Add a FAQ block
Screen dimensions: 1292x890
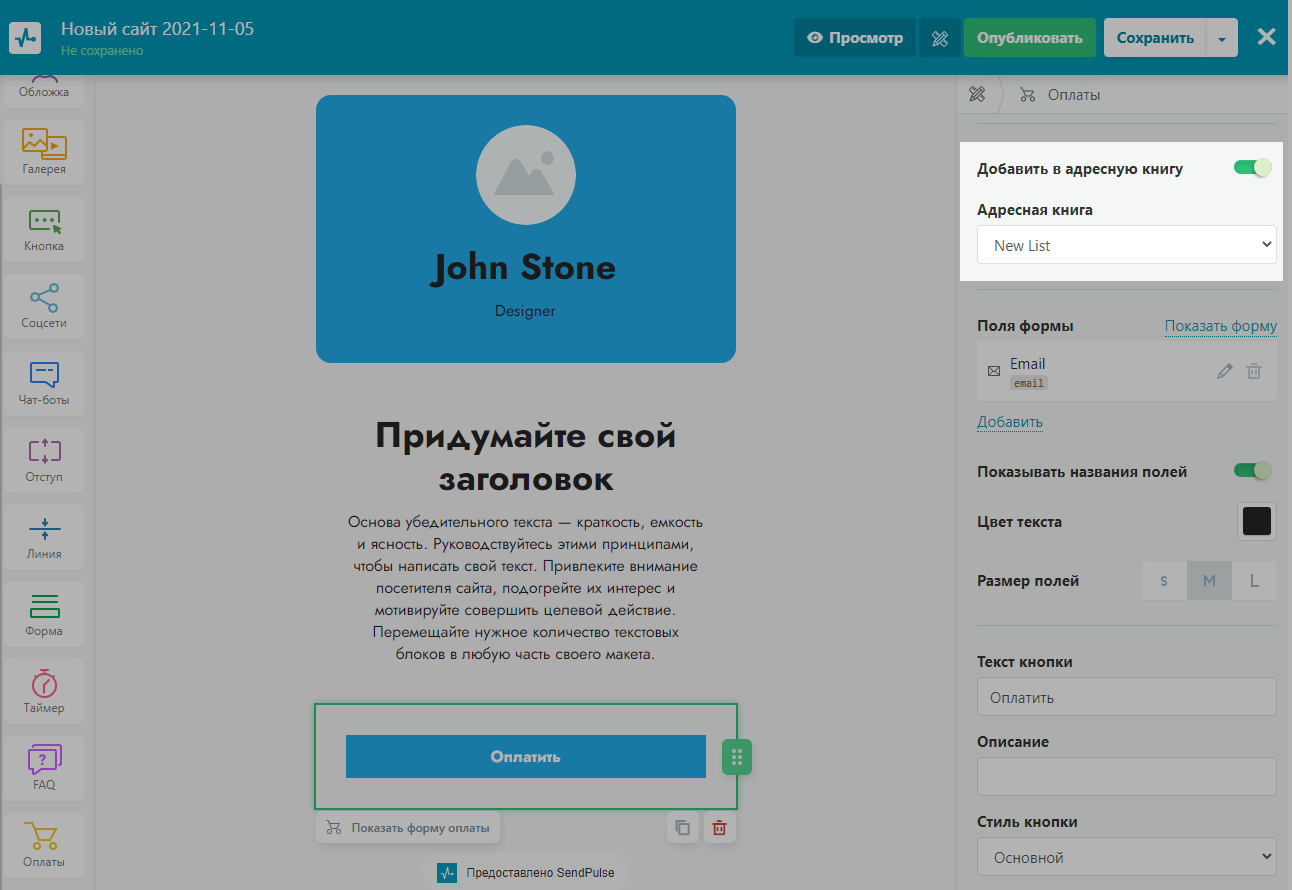[x=44, y=768]
